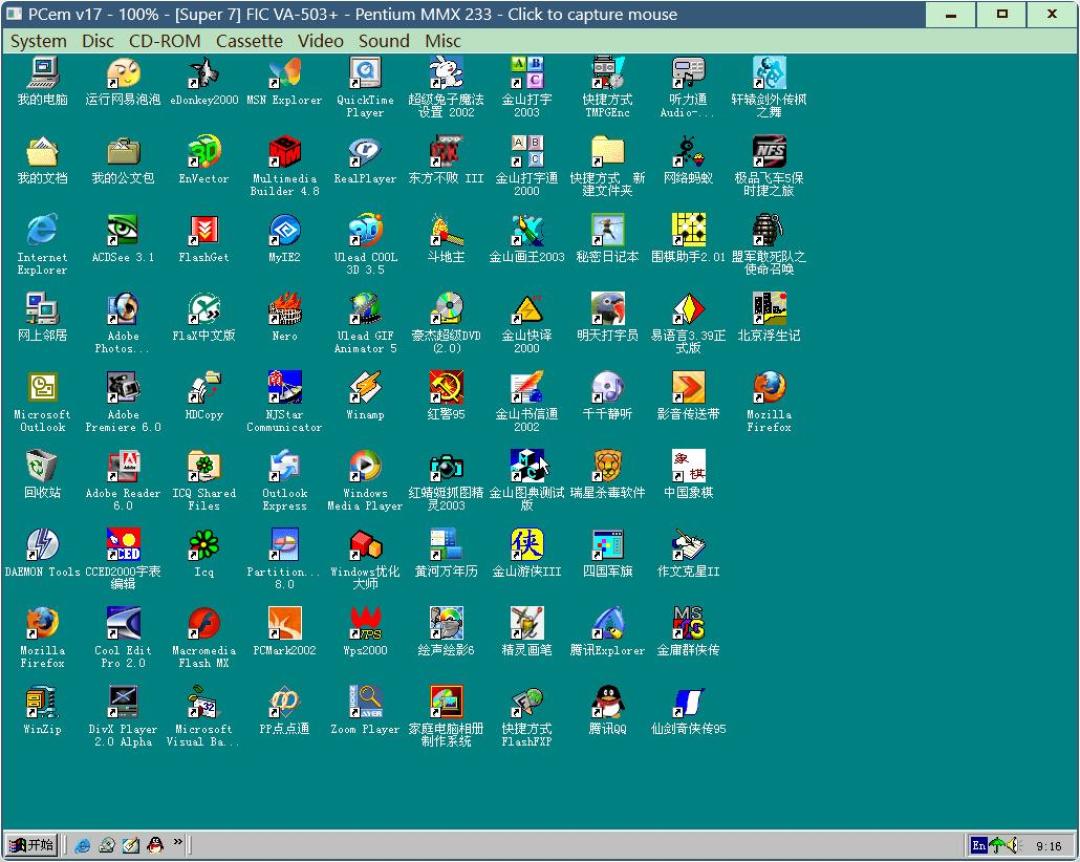Click the volume speaker tray icon
This screenshot has height=862, width=1080.
coord(1012,845)
